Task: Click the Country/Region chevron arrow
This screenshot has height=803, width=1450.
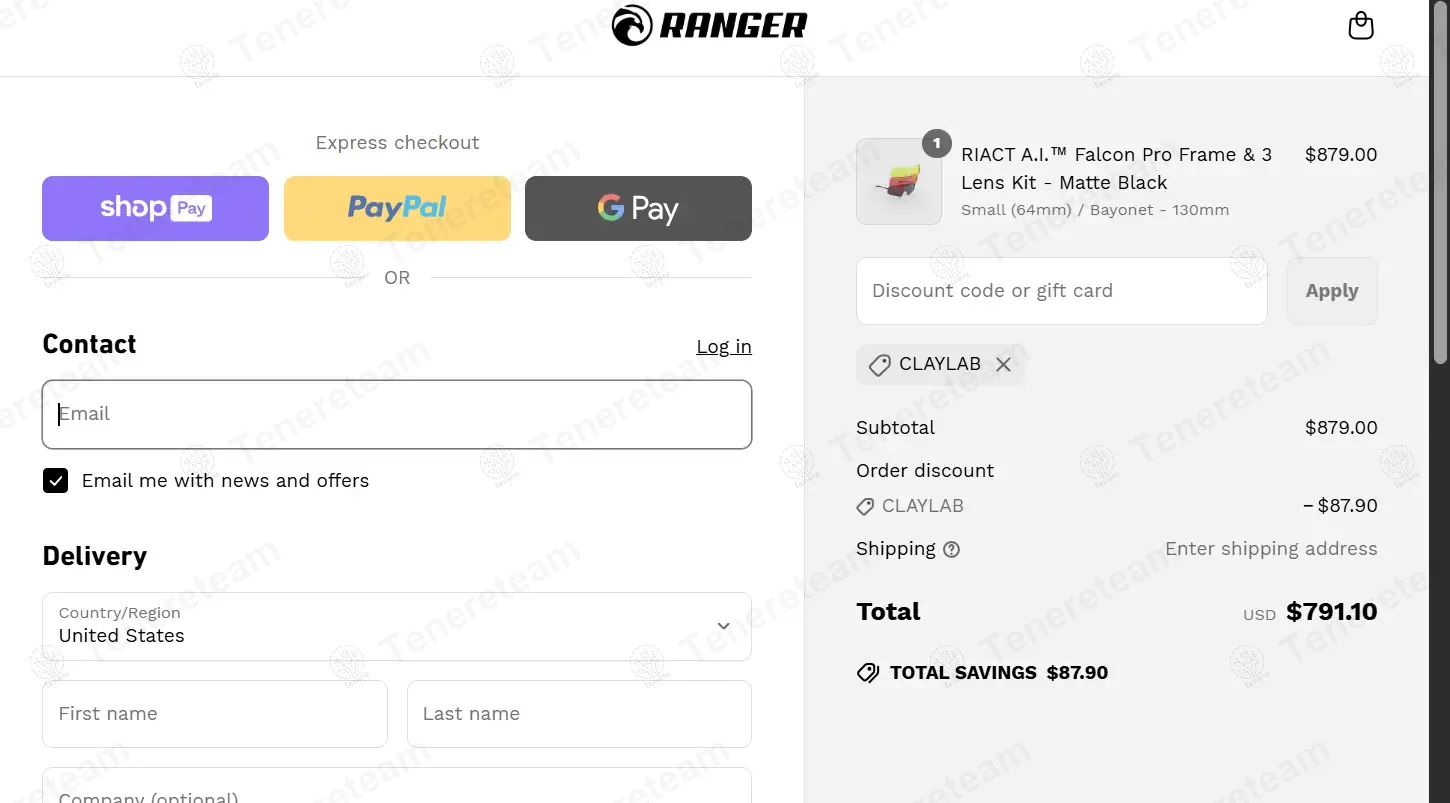Action: coord(724,626)
